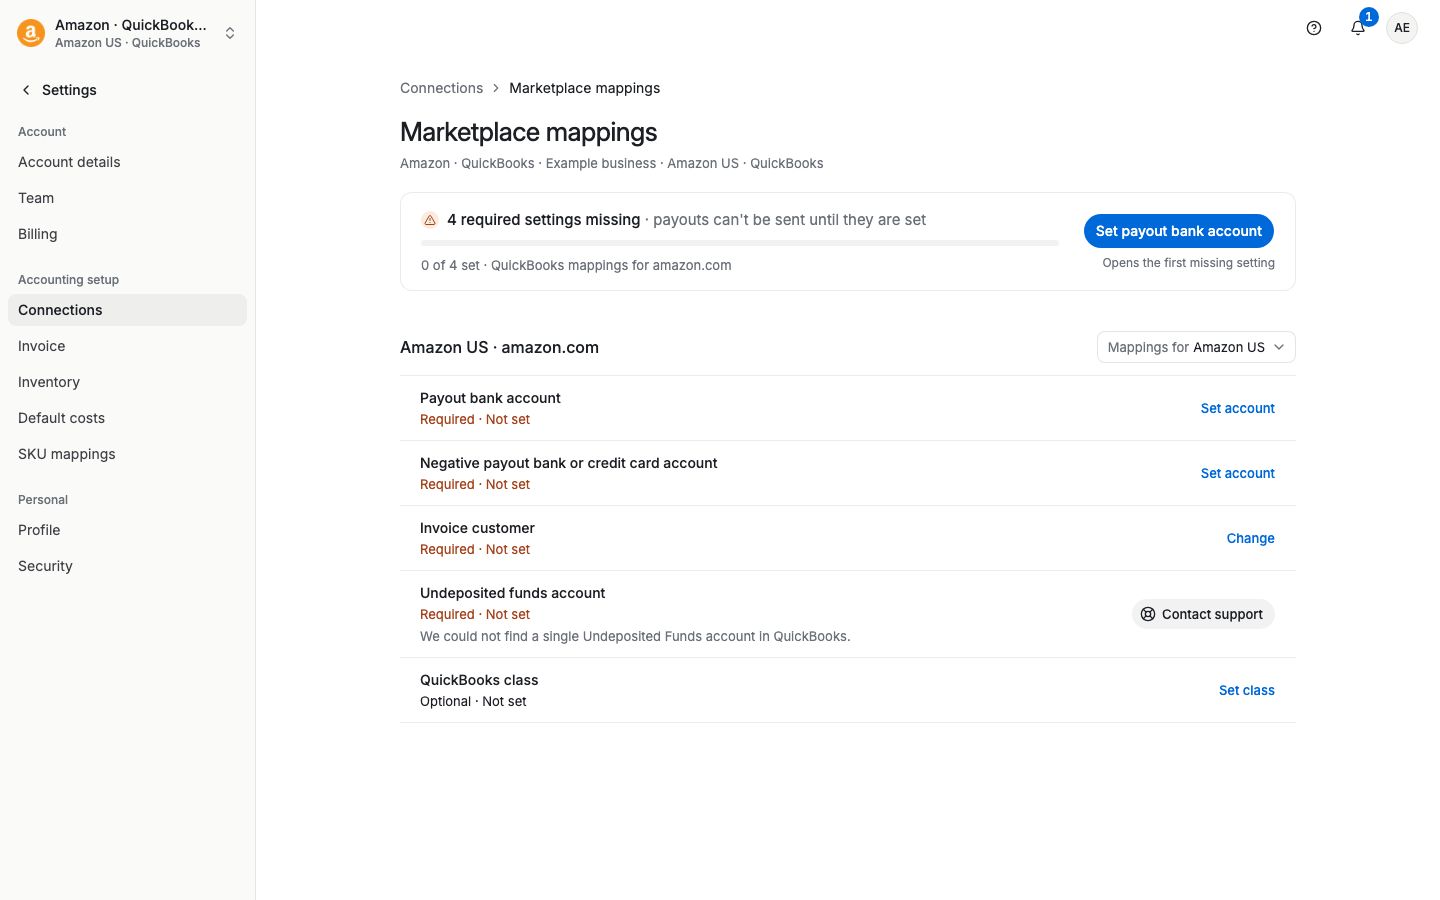The image size is (1440, 900).
Task: Click the QuickBooks class label
Action: coord(479,680)
